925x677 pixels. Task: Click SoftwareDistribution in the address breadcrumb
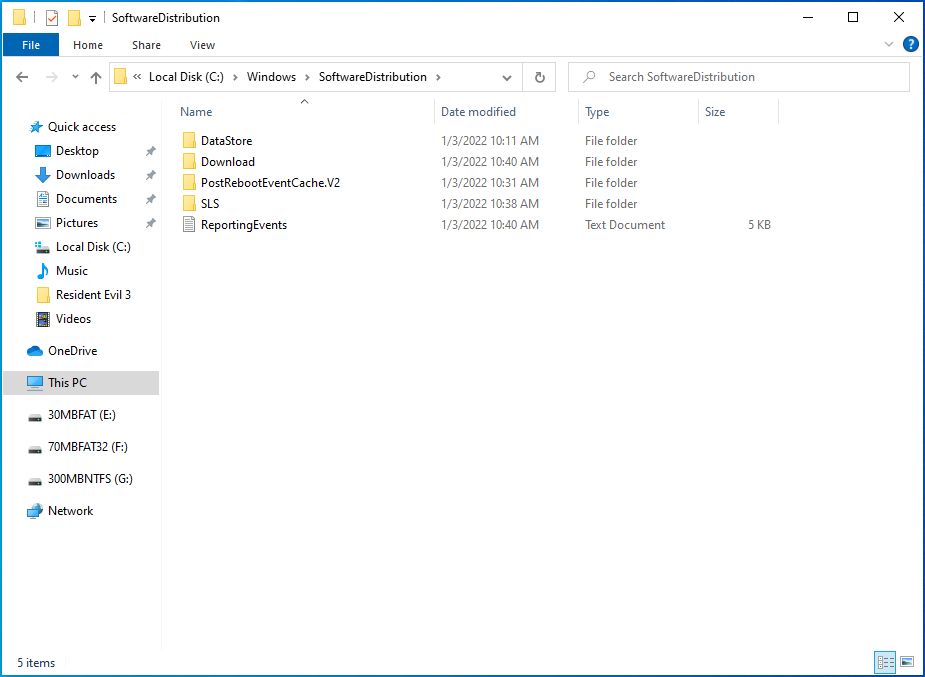click(373, 77)
